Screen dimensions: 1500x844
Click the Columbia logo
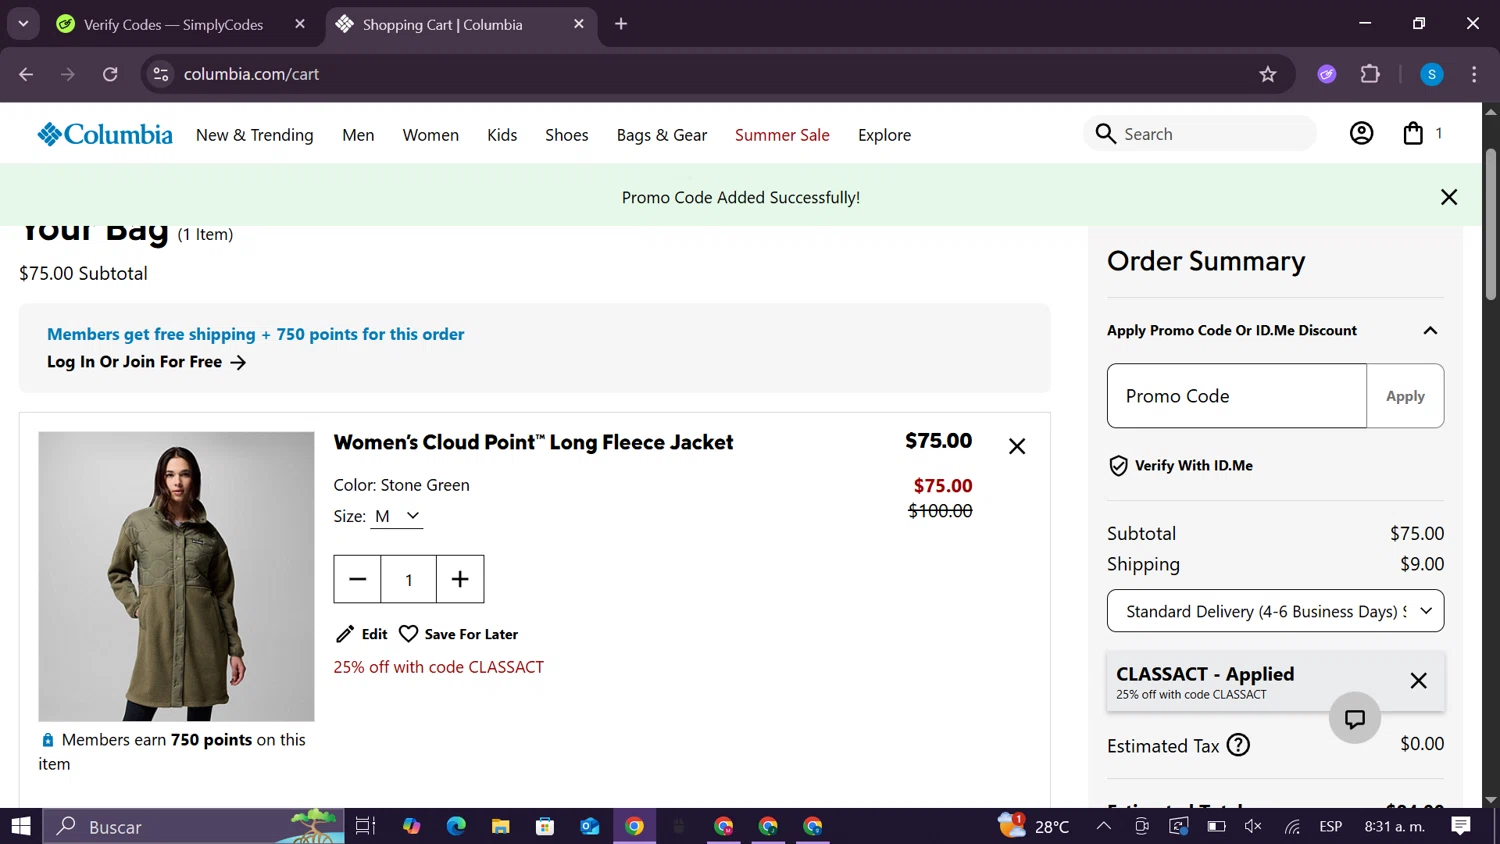coord(105,134)
